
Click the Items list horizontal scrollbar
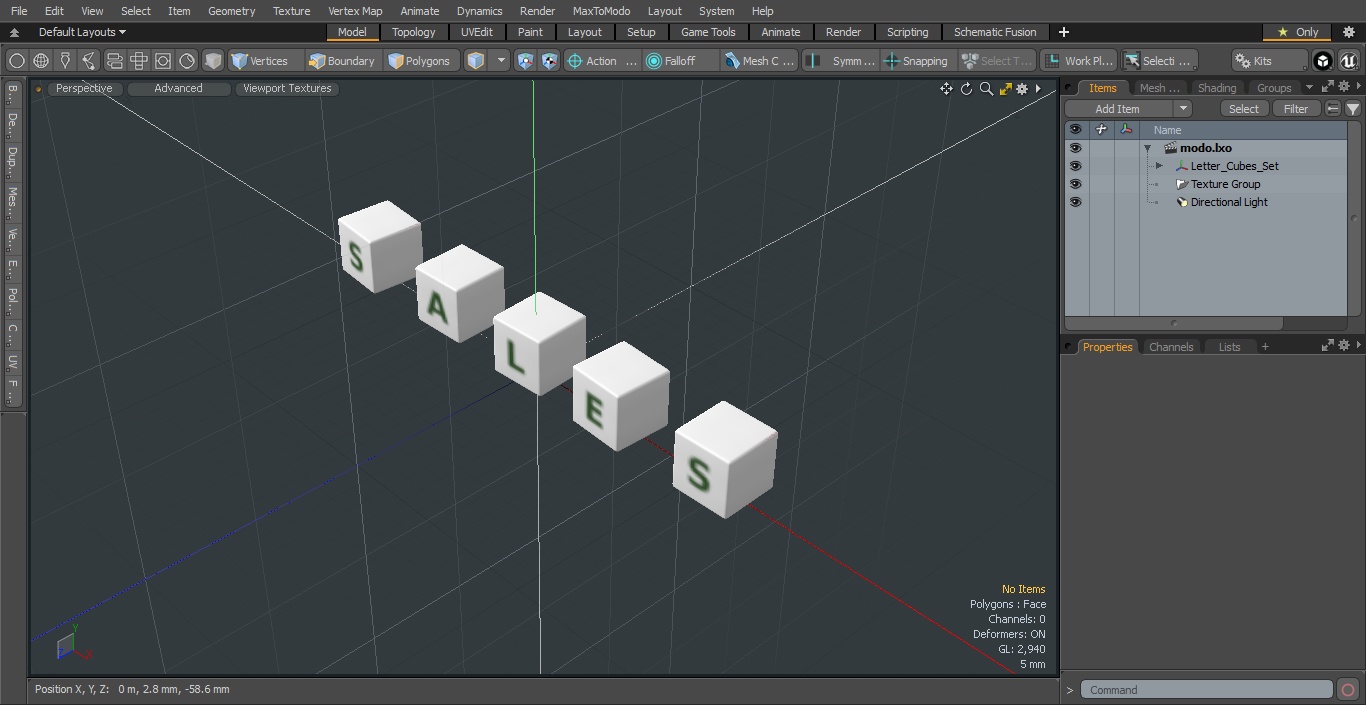(1174, 324)
